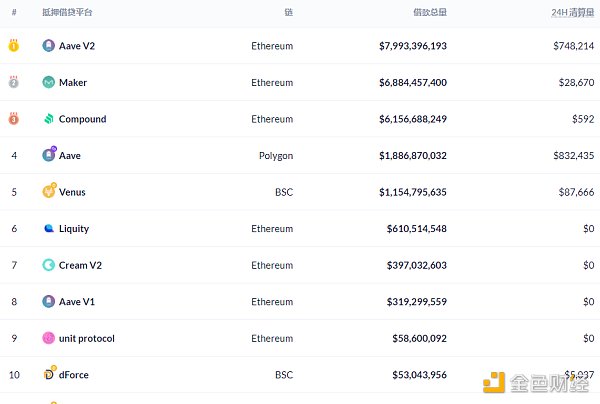The width and height of the screenshot is (600, 404).
Task: Click the Cream V2 logo icon
Action: 48,265
